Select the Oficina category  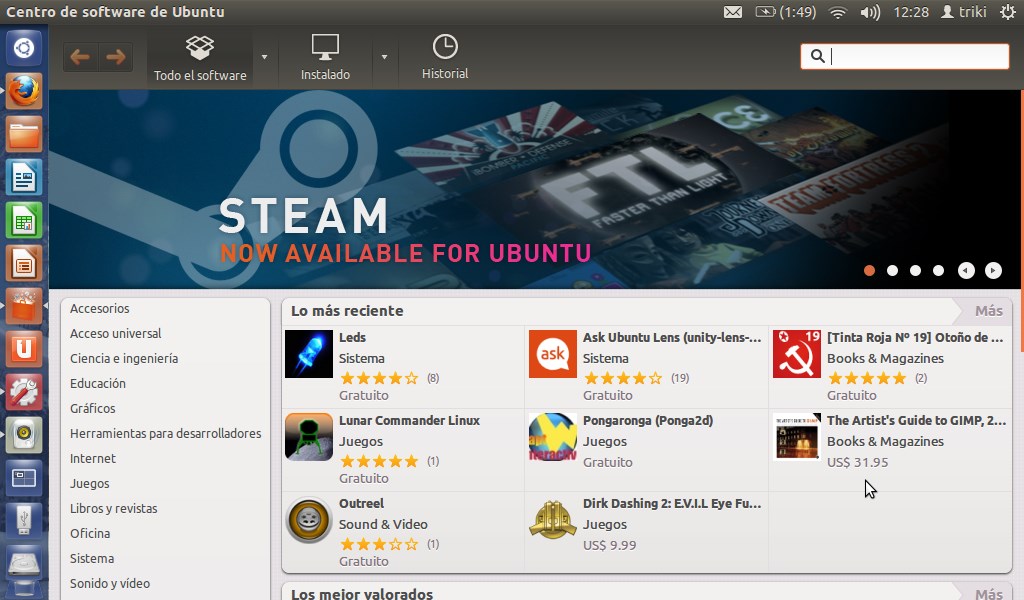click(90, 533)
